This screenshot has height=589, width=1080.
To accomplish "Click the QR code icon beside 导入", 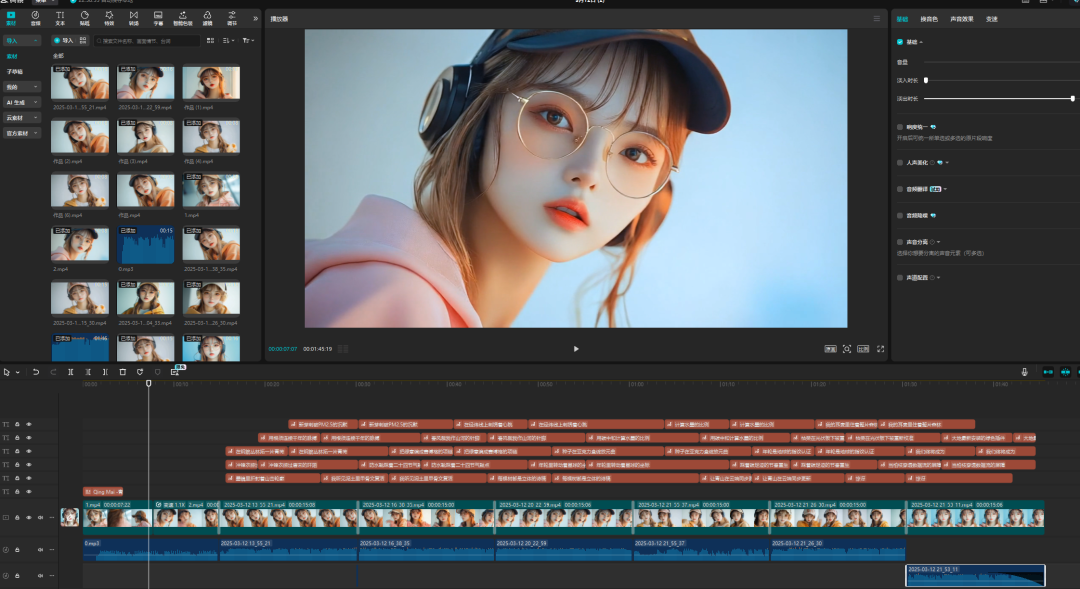I will (83, 41).
